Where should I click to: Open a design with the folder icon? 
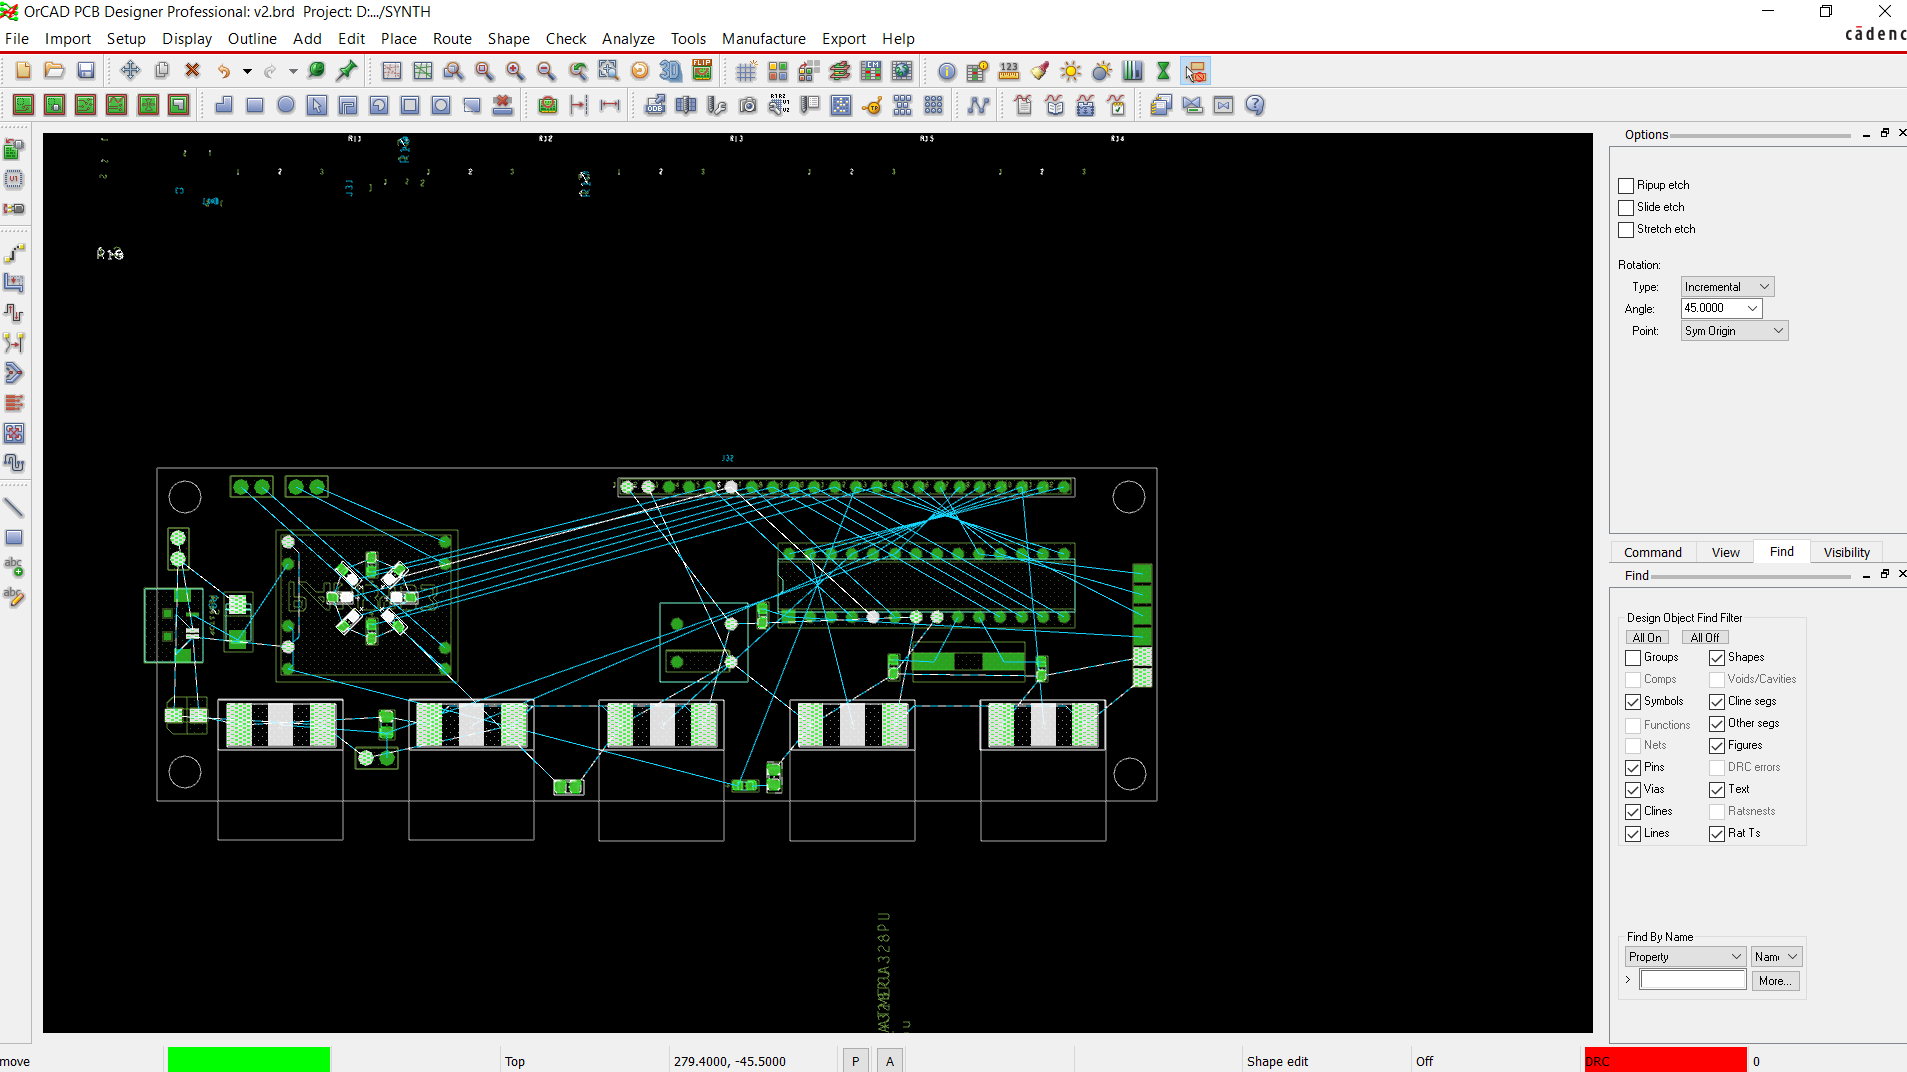click(x=54, y=71)
